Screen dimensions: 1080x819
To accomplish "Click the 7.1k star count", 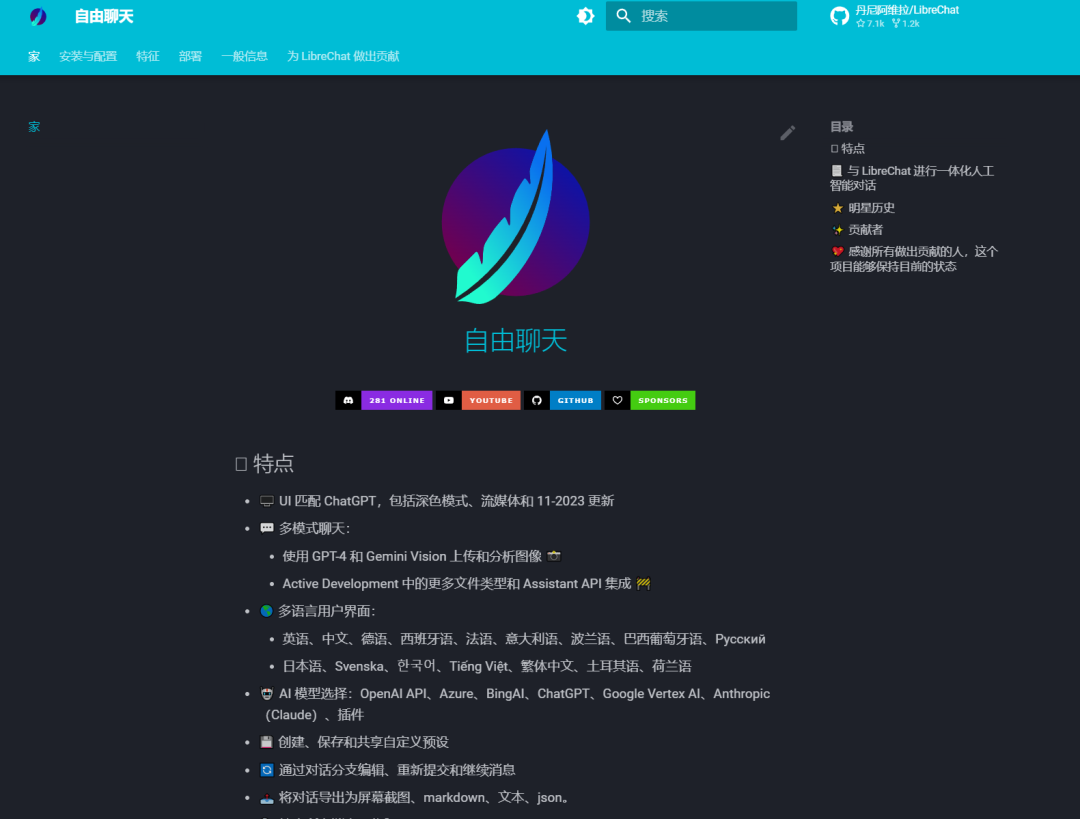I will click(871, 23).
